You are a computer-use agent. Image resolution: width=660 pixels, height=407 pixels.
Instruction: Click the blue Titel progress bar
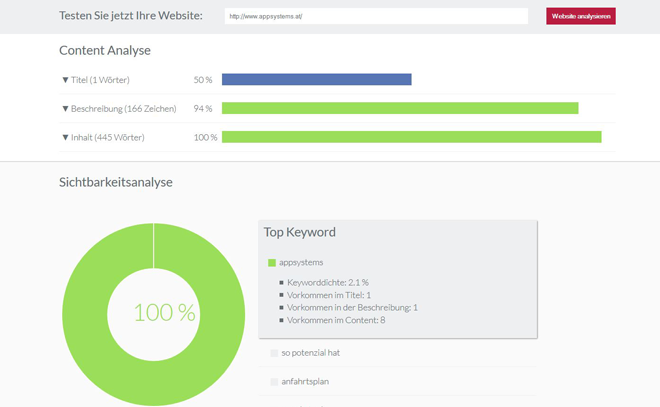[x=316, y=80]
